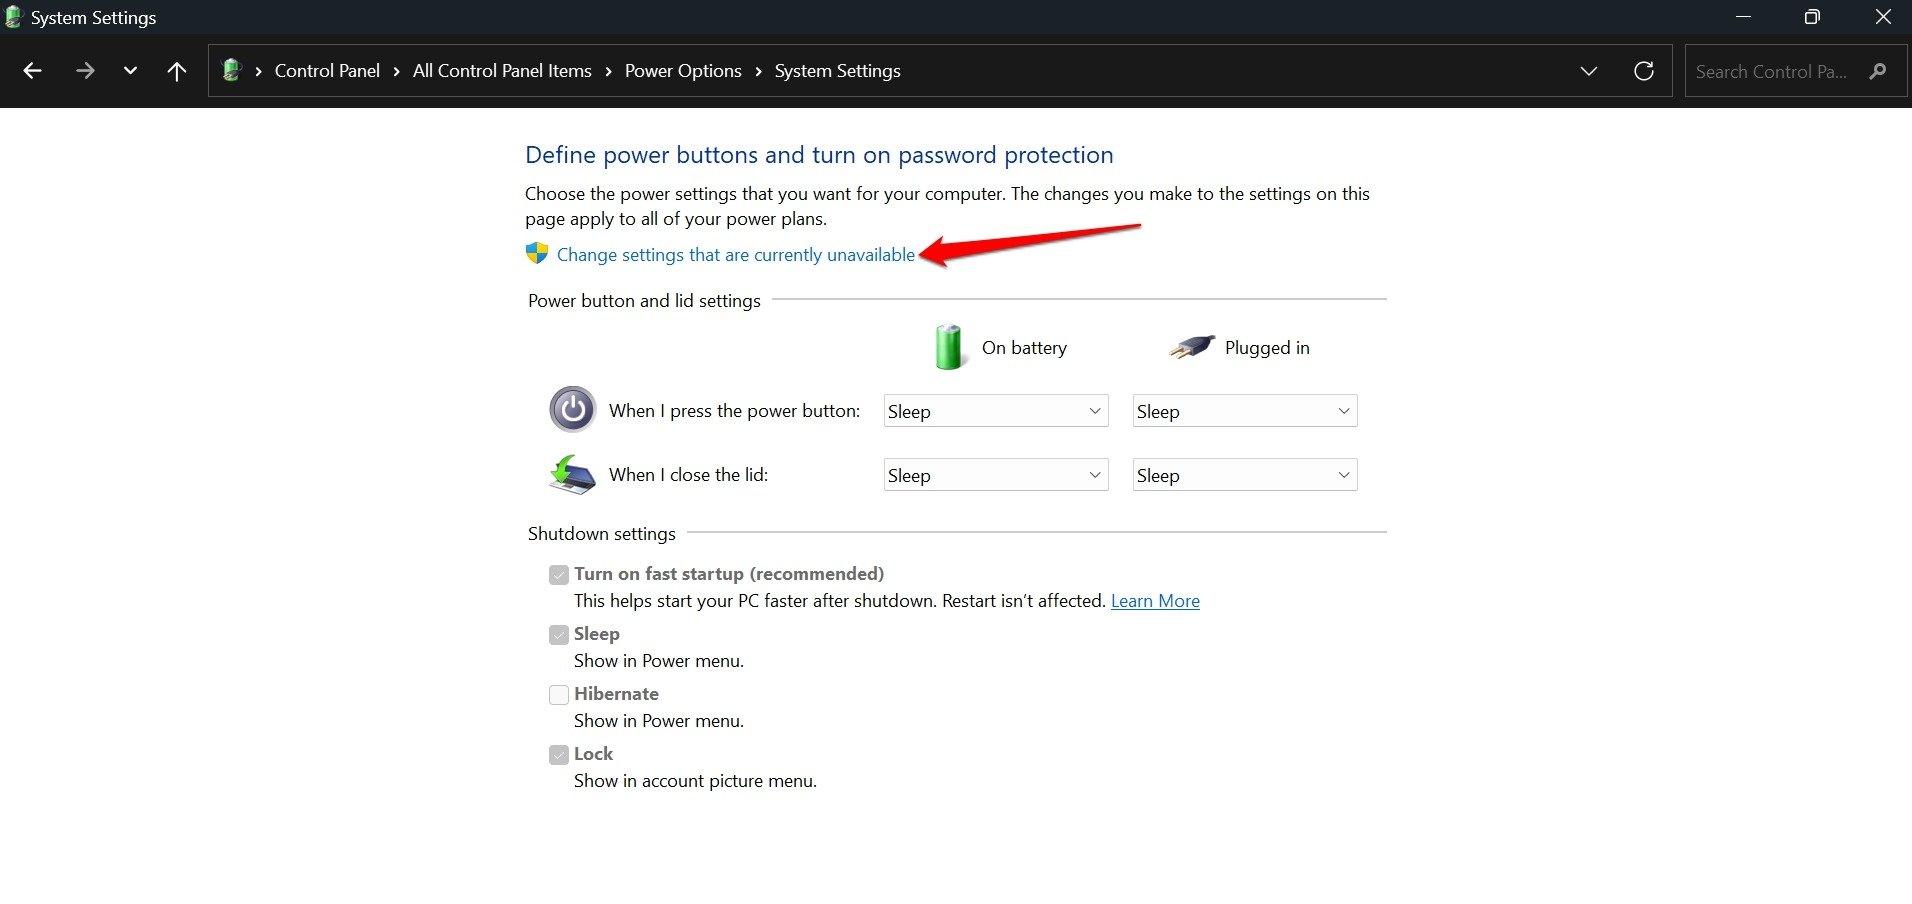Image resolution: width=1912 pixels, height=904 pixels.
Task: Refresh the System Settings page
Action: click(1644, 71)
